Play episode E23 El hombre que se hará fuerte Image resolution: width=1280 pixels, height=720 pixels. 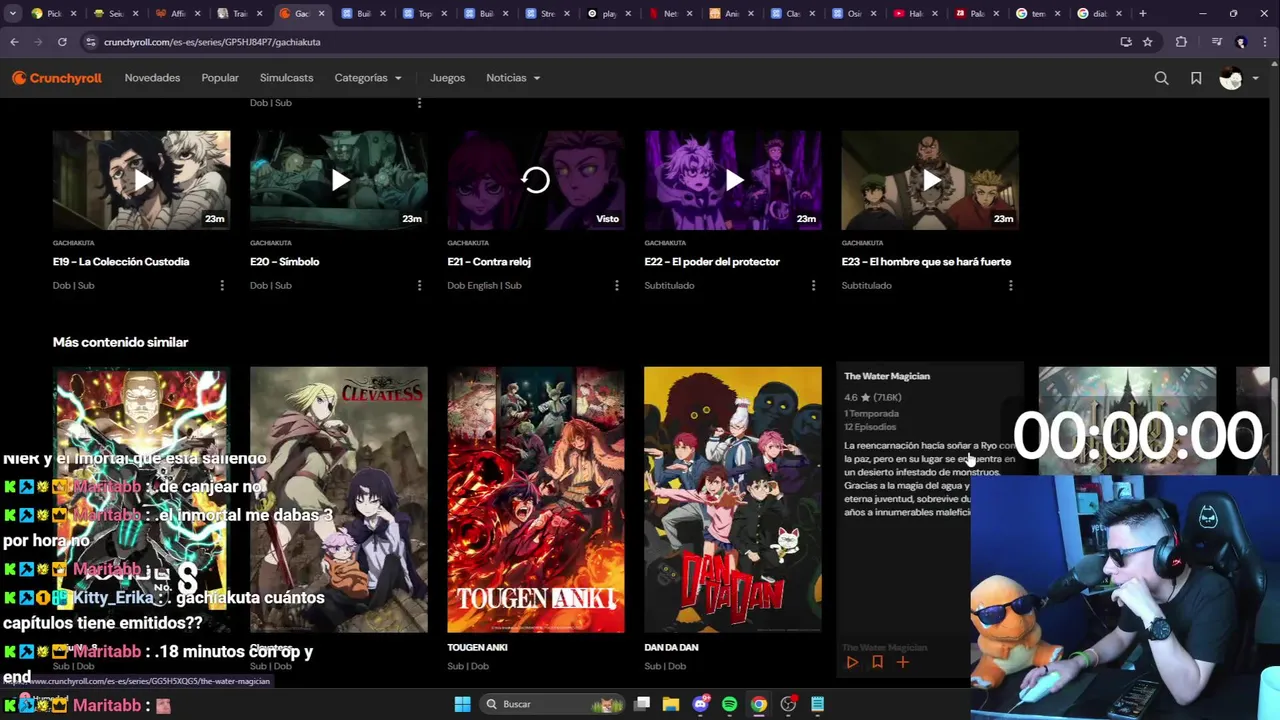(x=930, y=180)
